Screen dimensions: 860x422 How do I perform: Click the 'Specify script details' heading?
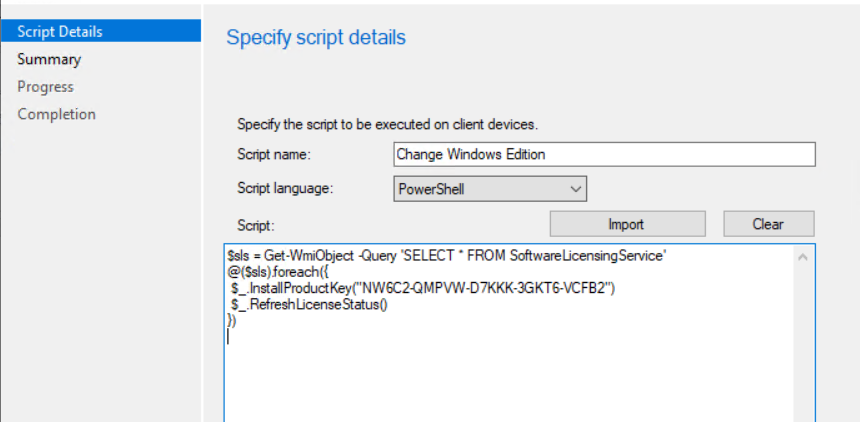coord(316,38)
